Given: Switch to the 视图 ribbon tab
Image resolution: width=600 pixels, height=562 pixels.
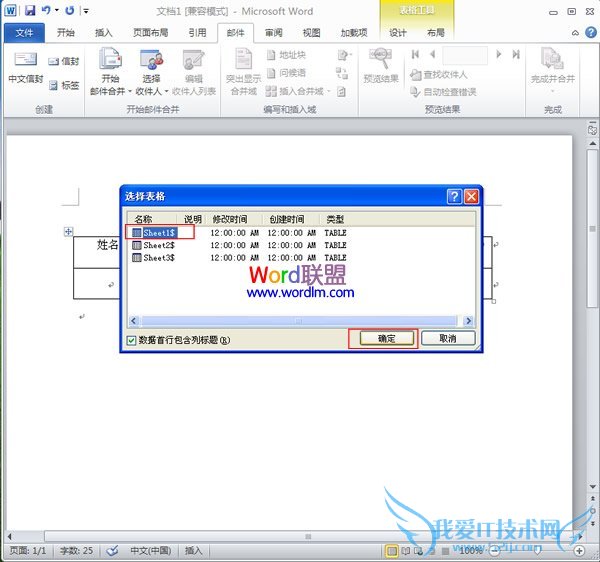Looking at the screenshot, I should (x=311, y=33).
